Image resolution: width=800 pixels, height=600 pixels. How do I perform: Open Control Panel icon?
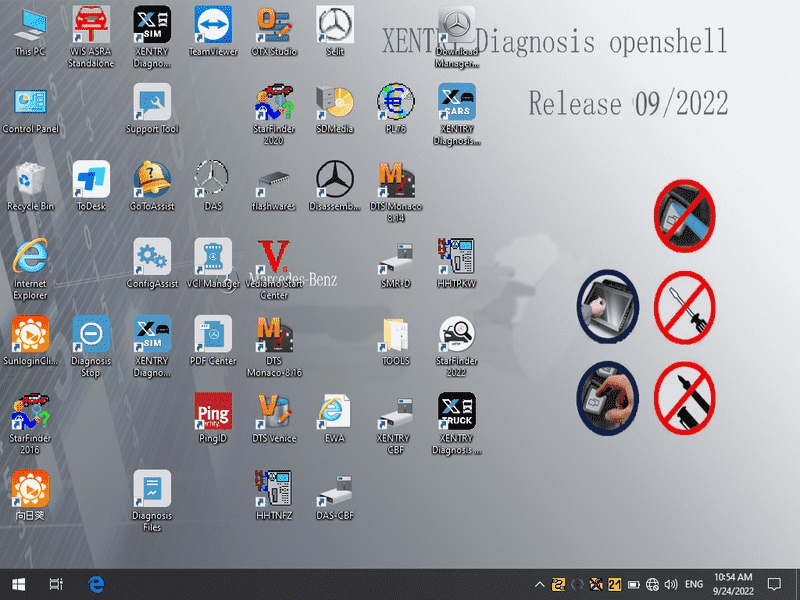pos(30,109)
